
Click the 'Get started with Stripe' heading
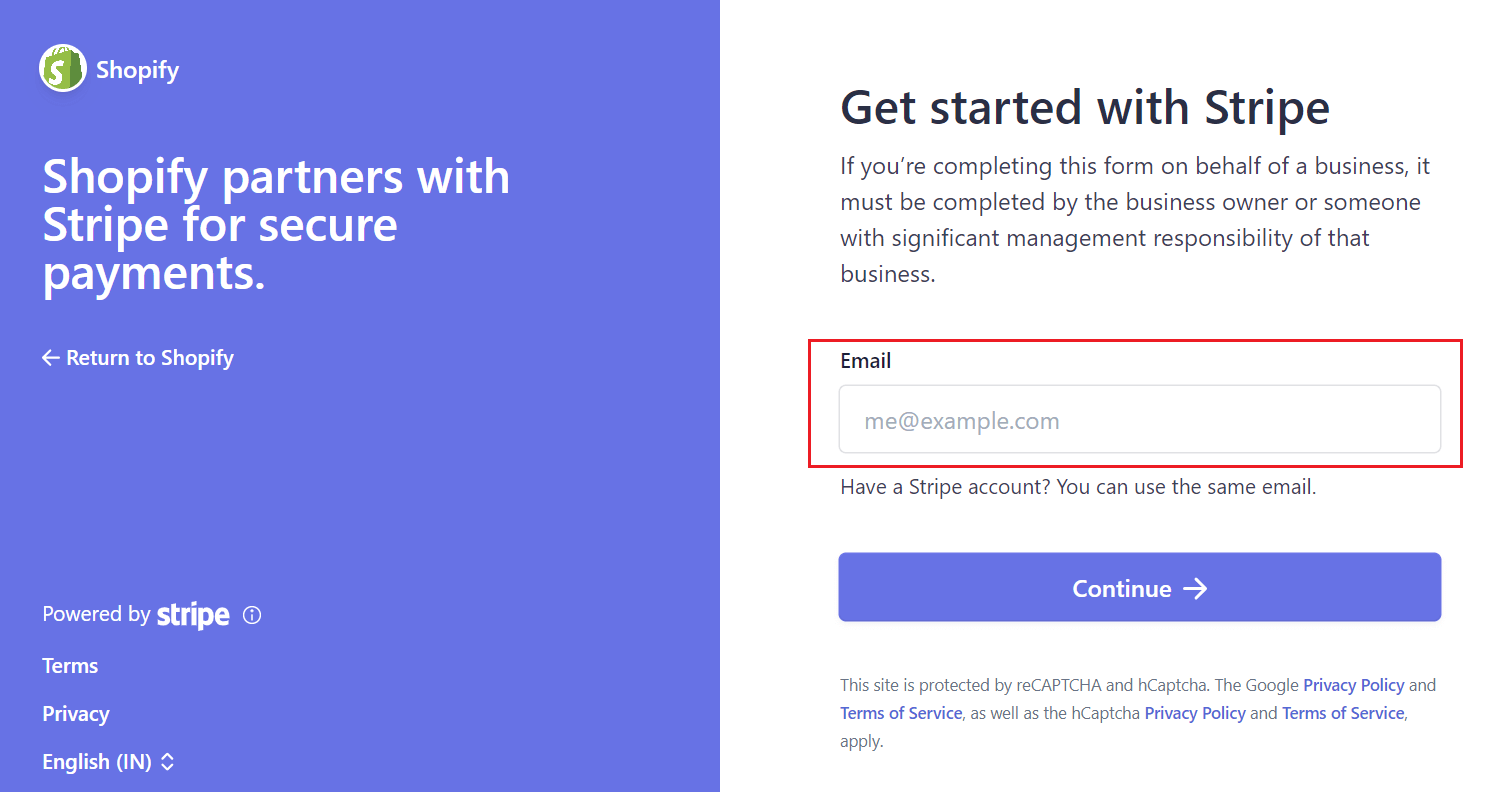pyautogui.click(x=1084, y=108)
